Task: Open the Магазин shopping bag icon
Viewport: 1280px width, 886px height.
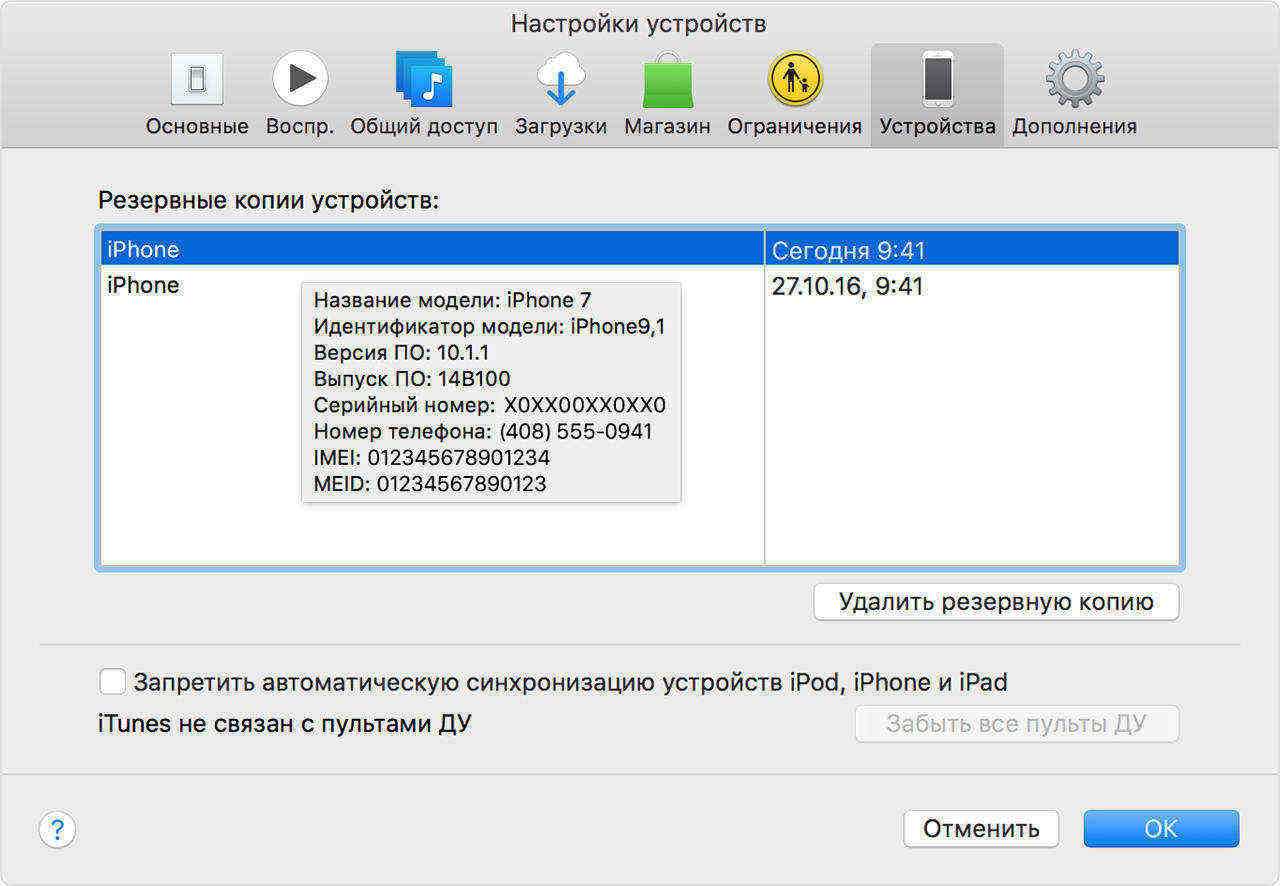Action: coord(667,82)
